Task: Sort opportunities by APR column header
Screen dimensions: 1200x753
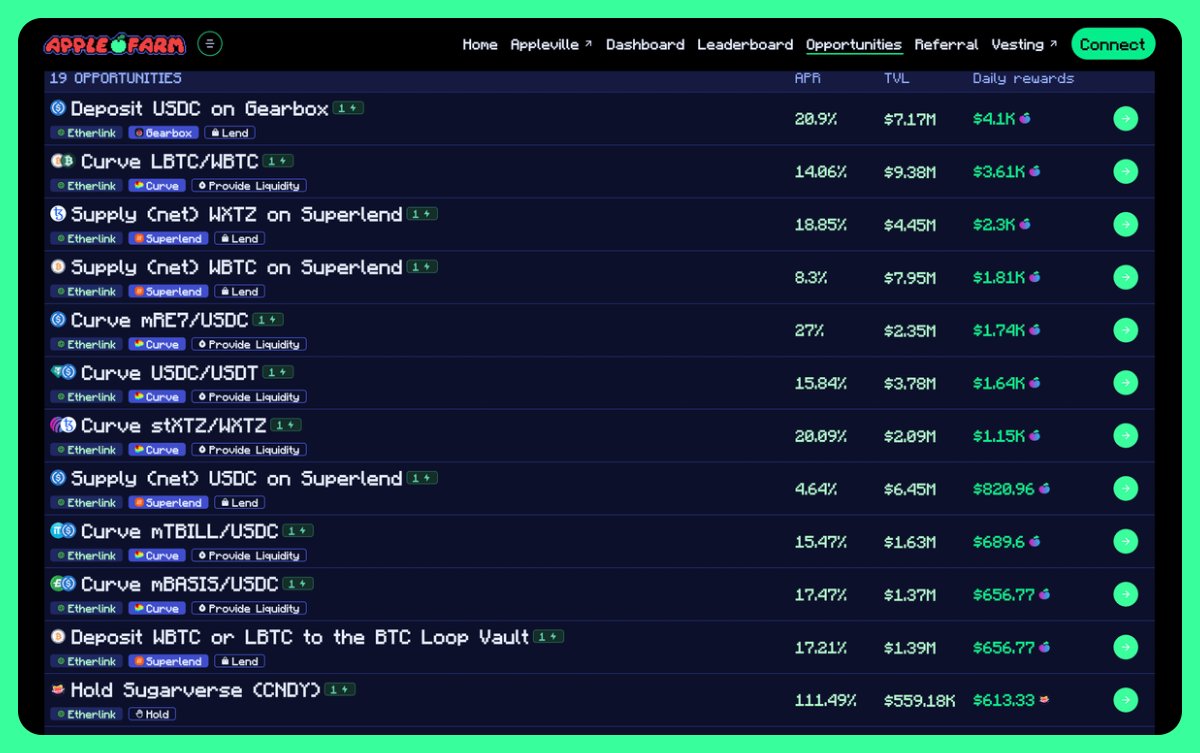Action: point(807,78)
